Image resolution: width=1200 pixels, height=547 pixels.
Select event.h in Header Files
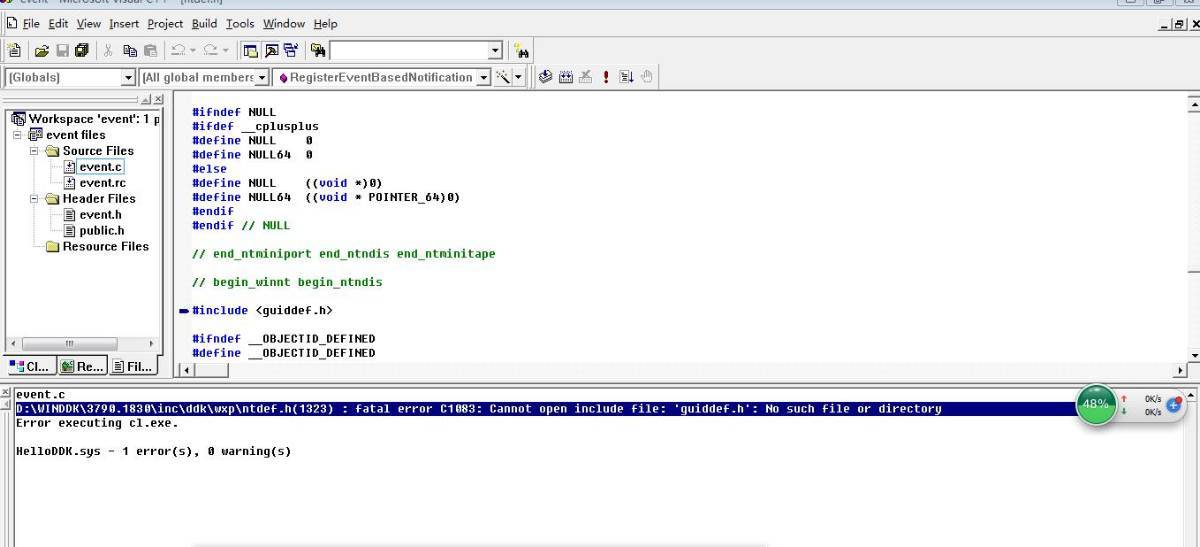click(100, 215)
